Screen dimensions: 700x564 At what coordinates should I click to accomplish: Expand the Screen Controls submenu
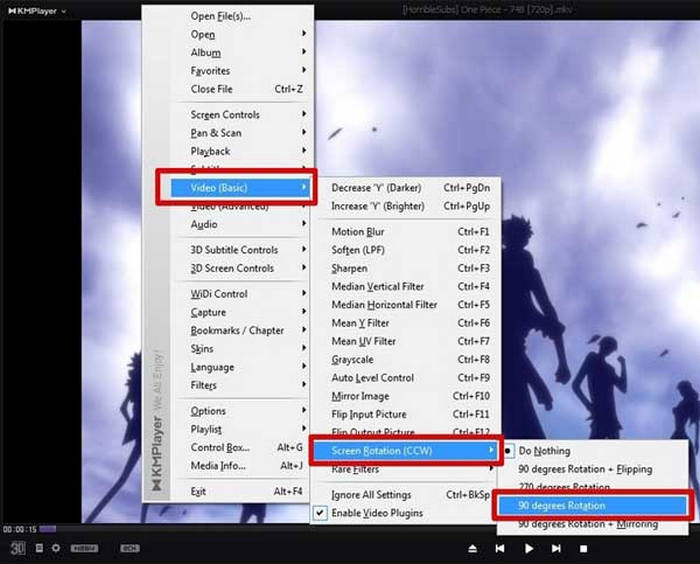(241, 115)
